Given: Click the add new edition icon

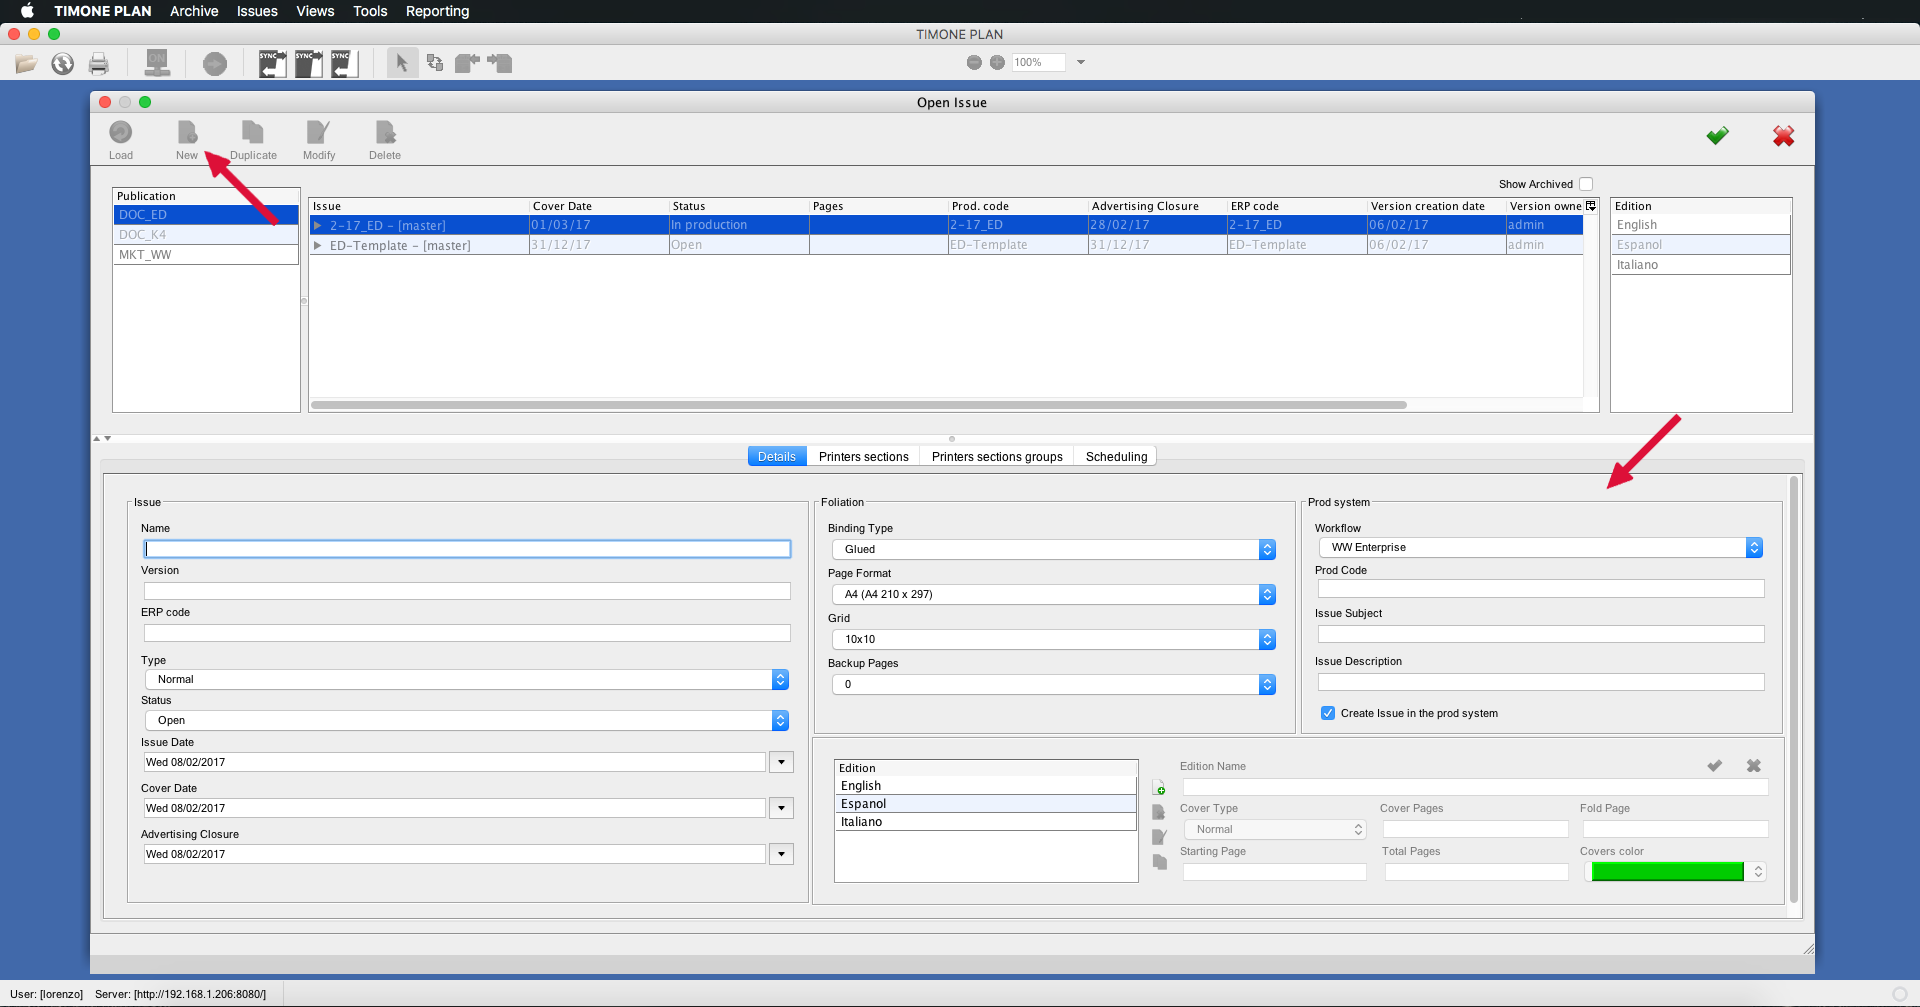Looking at the screenshot, I should [1159, 788].
